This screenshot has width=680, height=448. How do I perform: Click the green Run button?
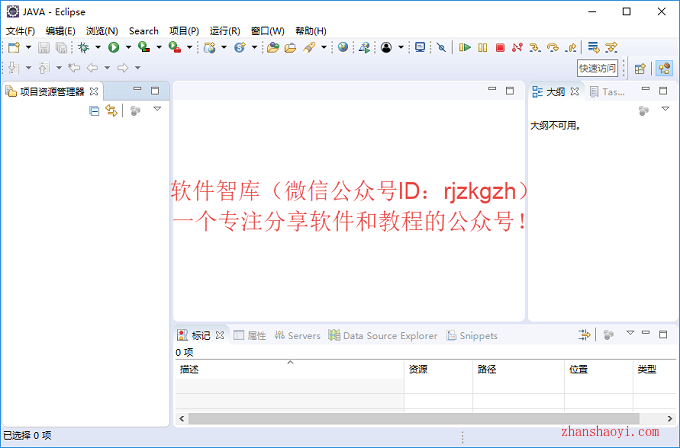114,47
